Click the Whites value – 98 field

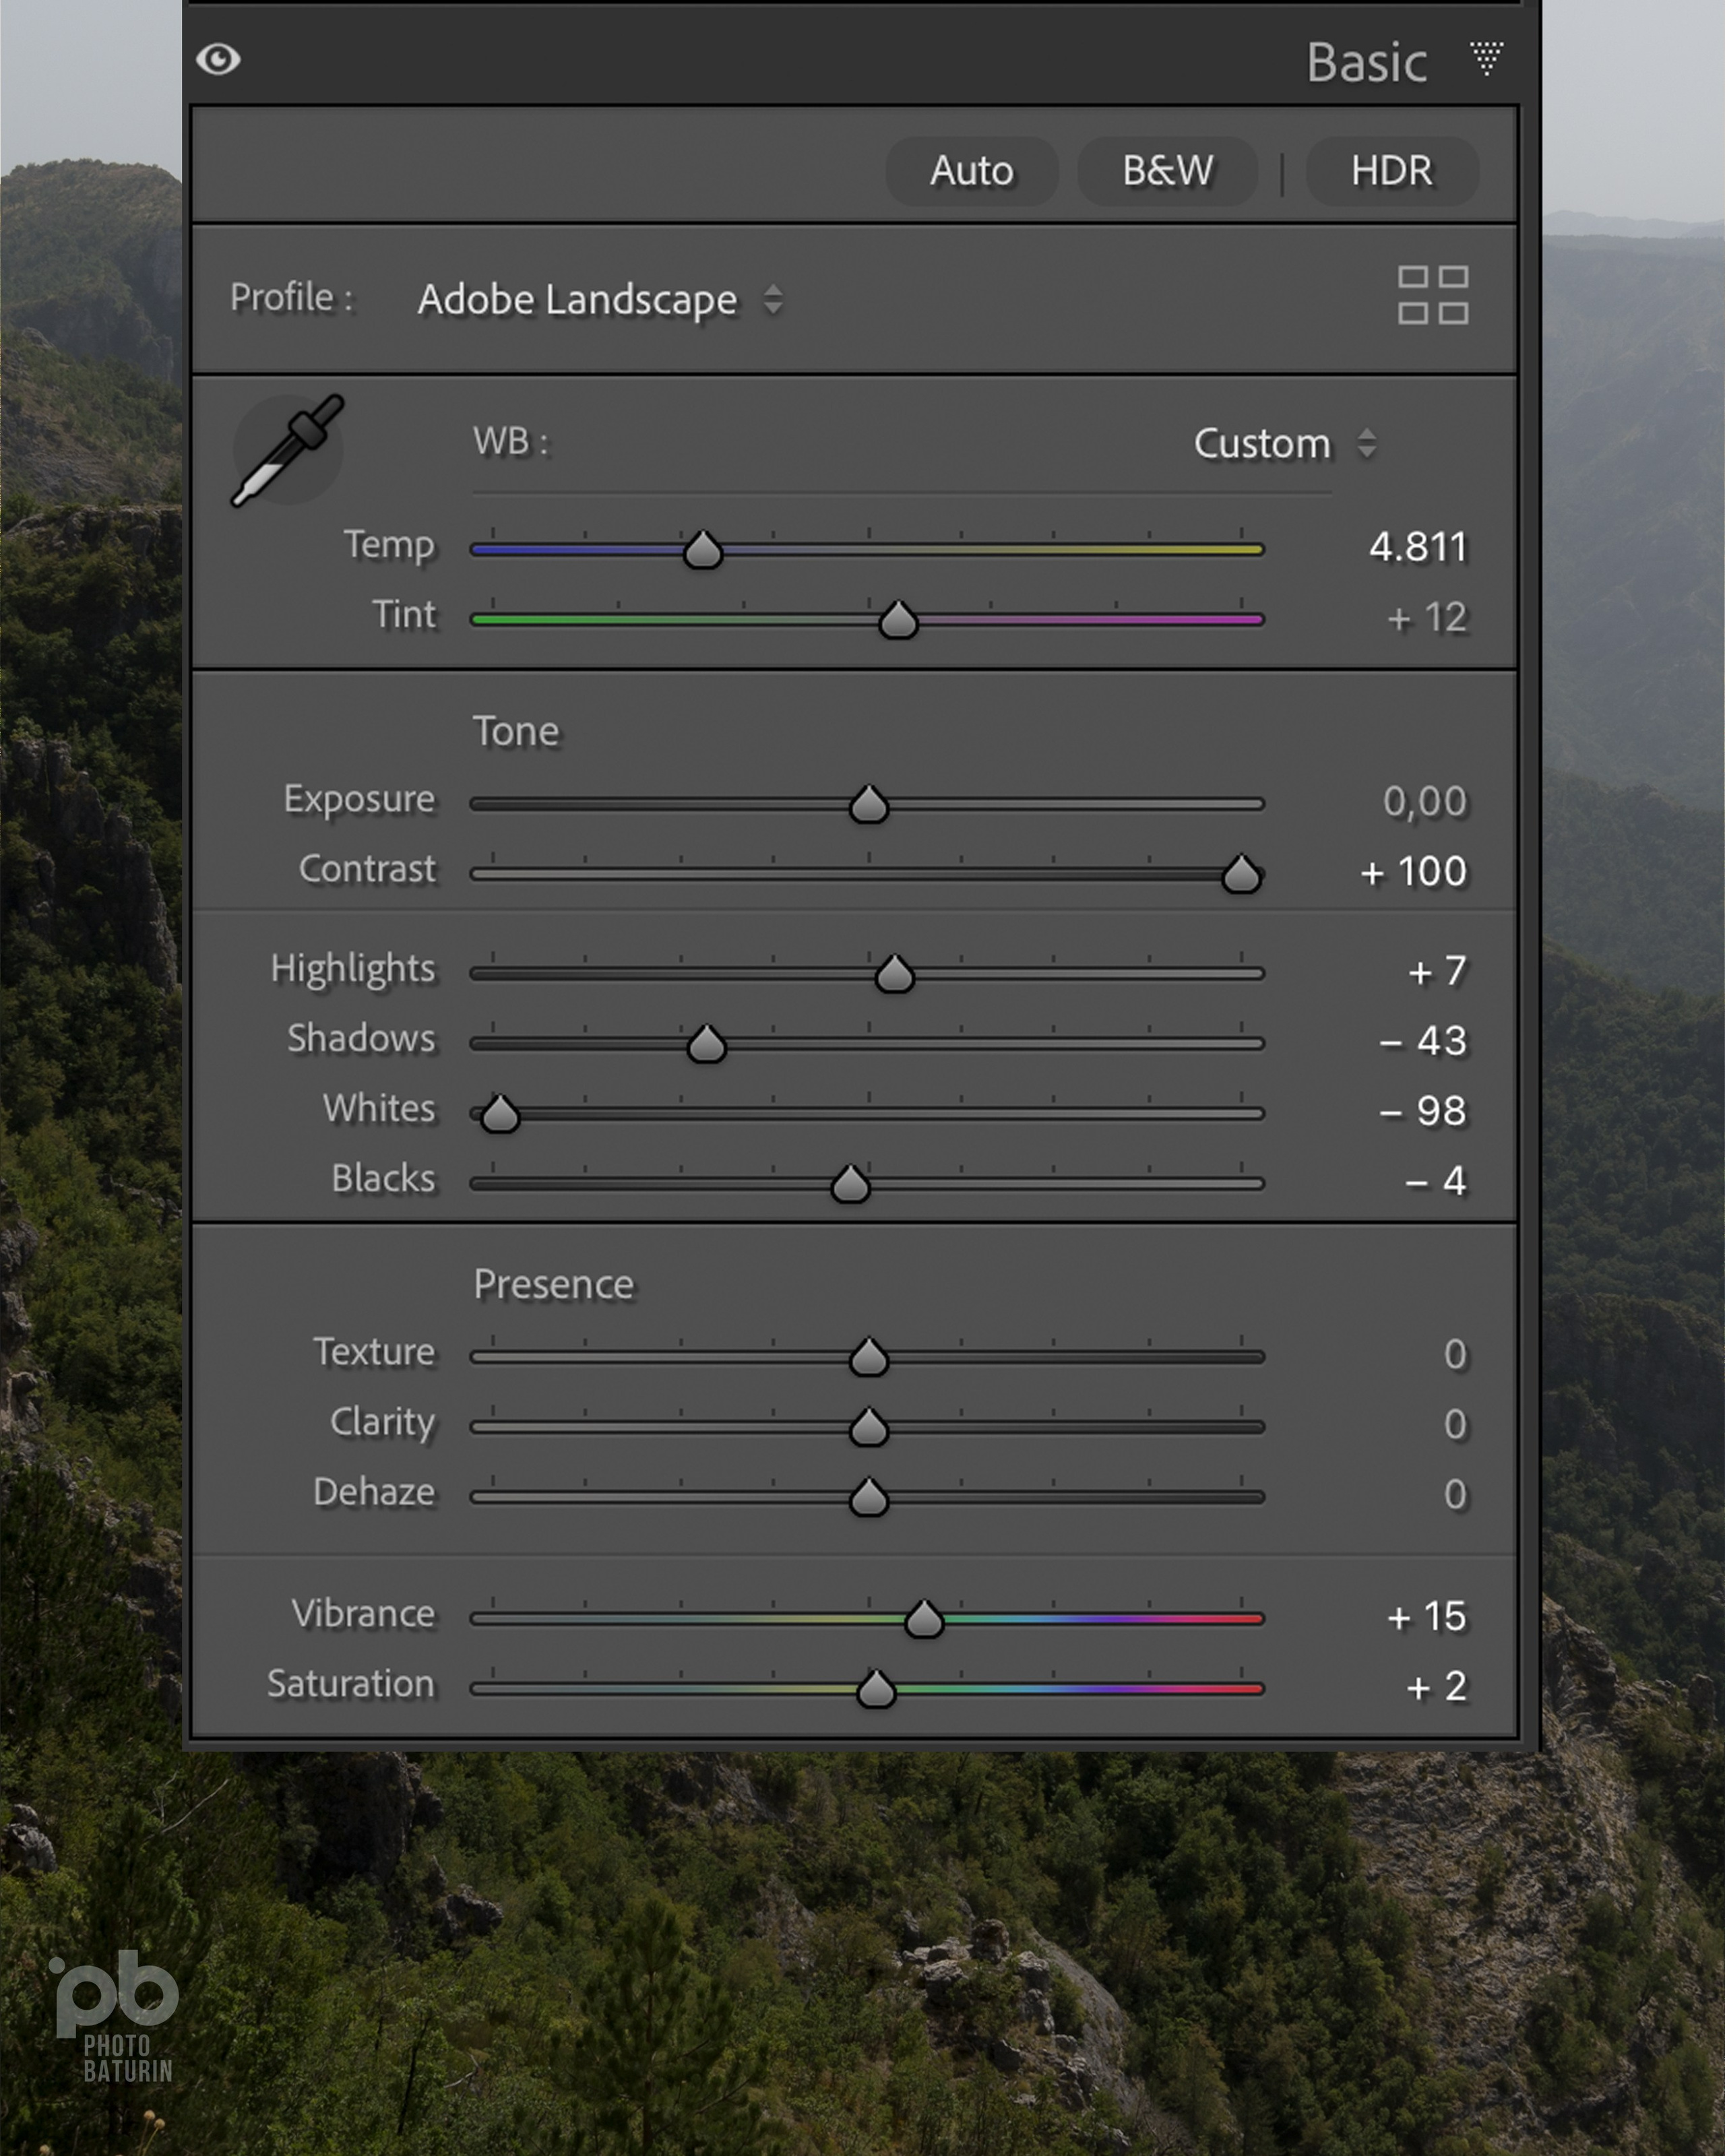coord(1423,1111)
